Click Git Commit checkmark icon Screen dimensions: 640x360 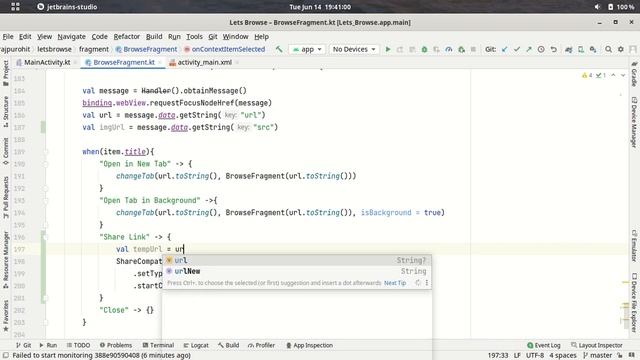[x=517, y=49]
